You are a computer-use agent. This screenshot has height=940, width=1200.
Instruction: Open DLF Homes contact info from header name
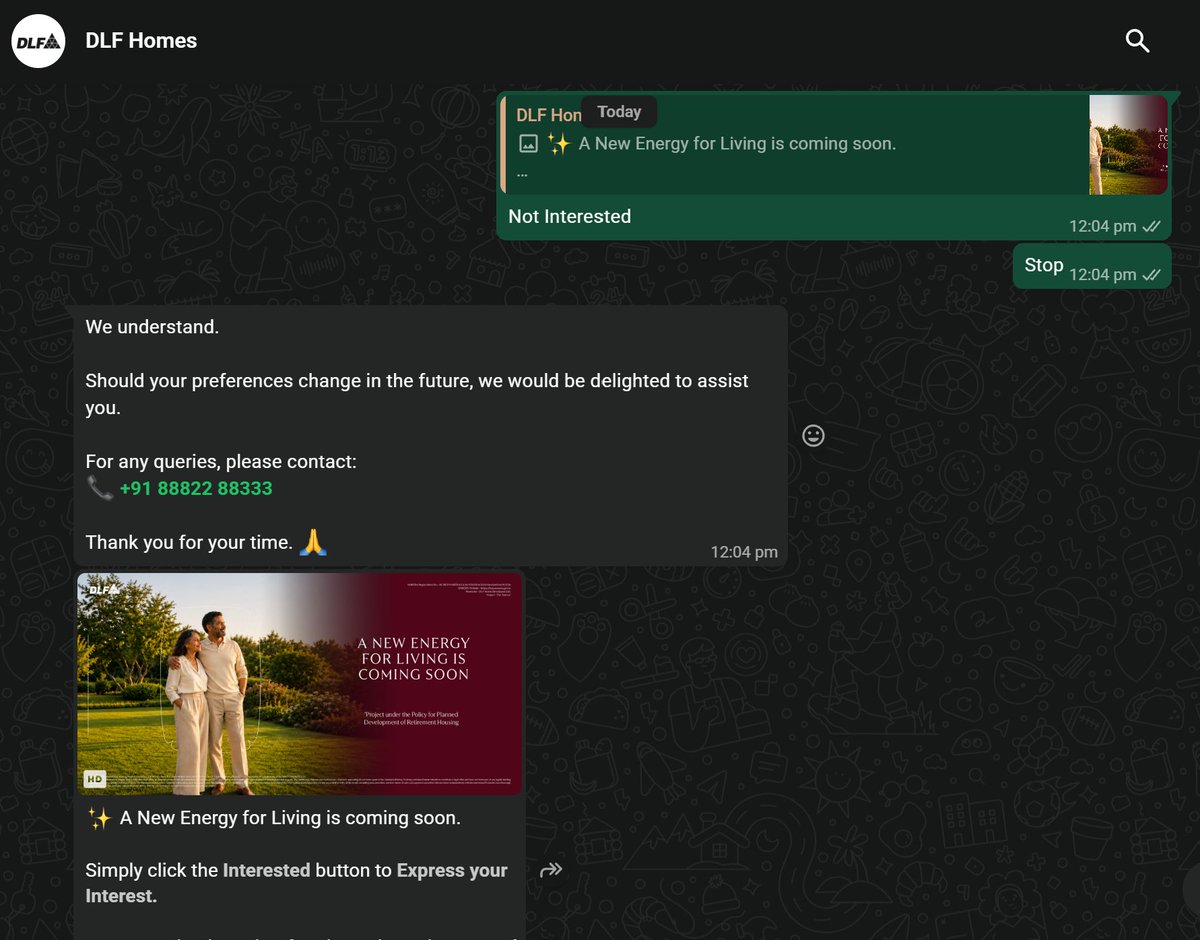pyautogui.click(x=141, y=41)
